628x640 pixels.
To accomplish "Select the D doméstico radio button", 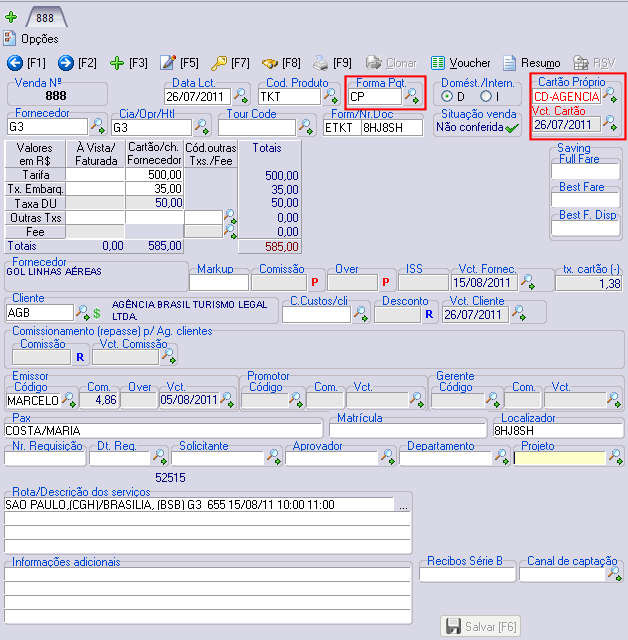I will tap(447, 96).
